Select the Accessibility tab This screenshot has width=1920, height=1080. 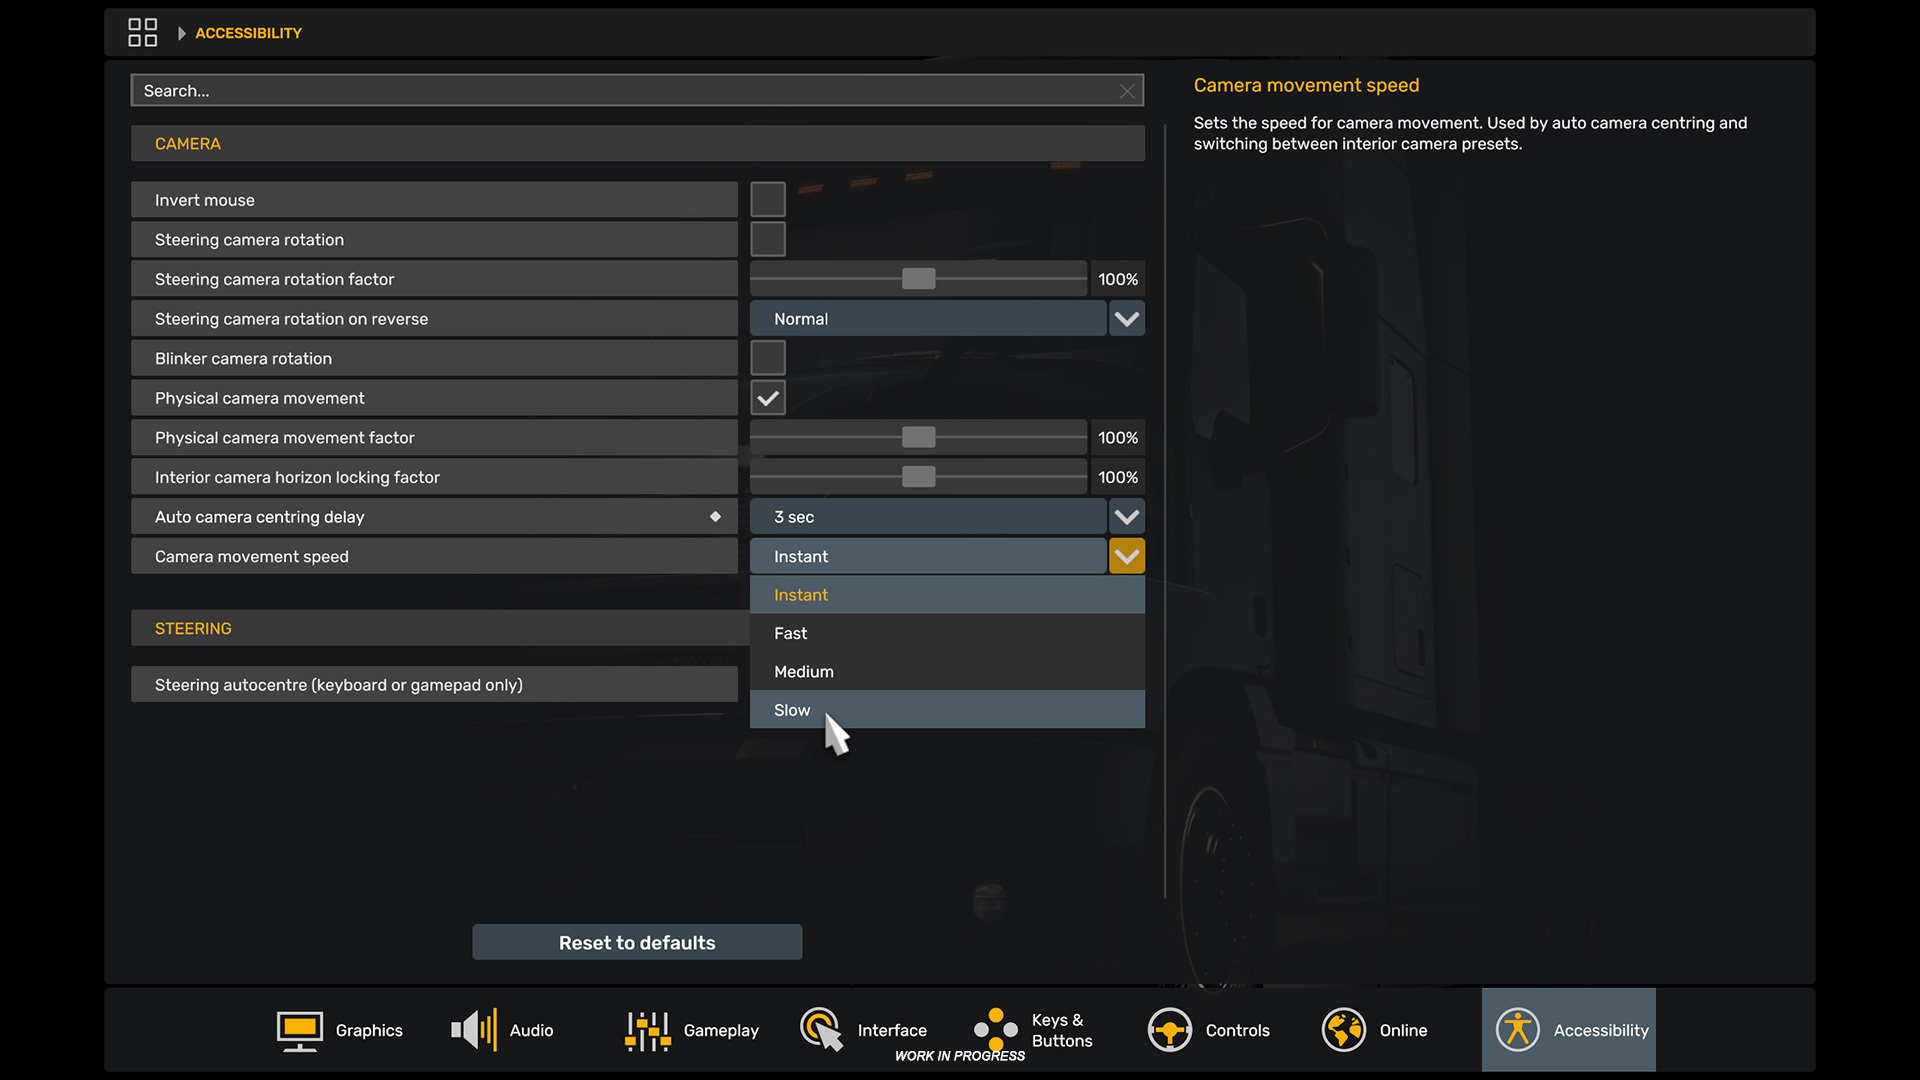1568,1030
